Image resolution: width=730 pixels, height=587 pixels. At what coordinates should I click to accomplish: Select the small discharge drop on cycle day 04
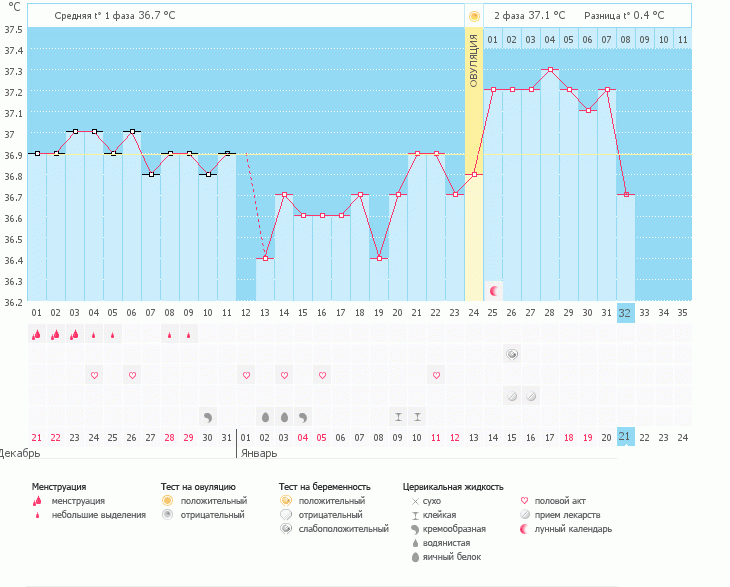(94, 335)
